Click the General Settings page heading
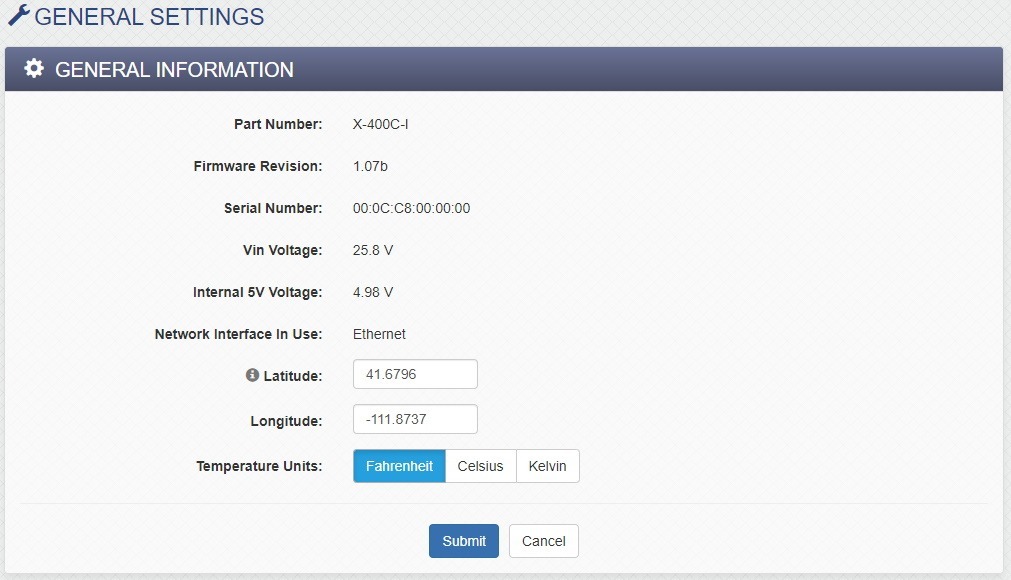This screenshot has height=580, width=1011. (x=149, y=17)
